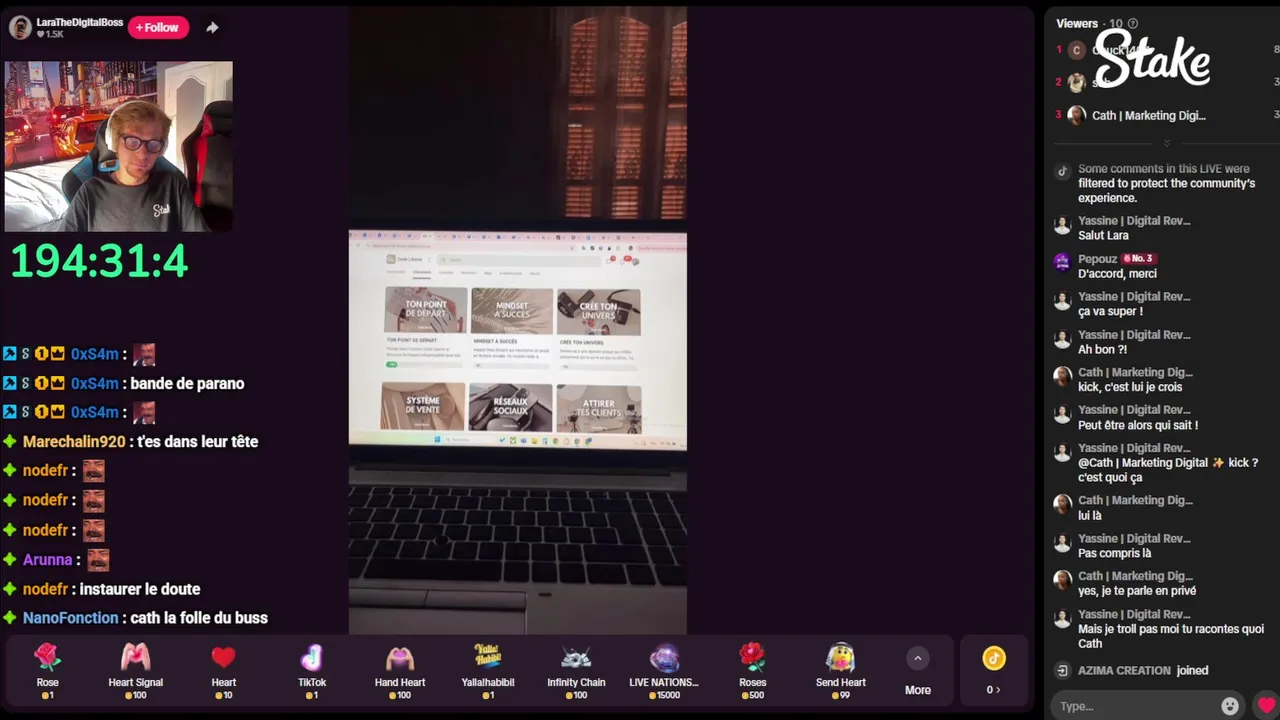The height and width of the screenshot is (720, 1280).
Task: Open Viewers info help icon
Action: (1132, 24)
